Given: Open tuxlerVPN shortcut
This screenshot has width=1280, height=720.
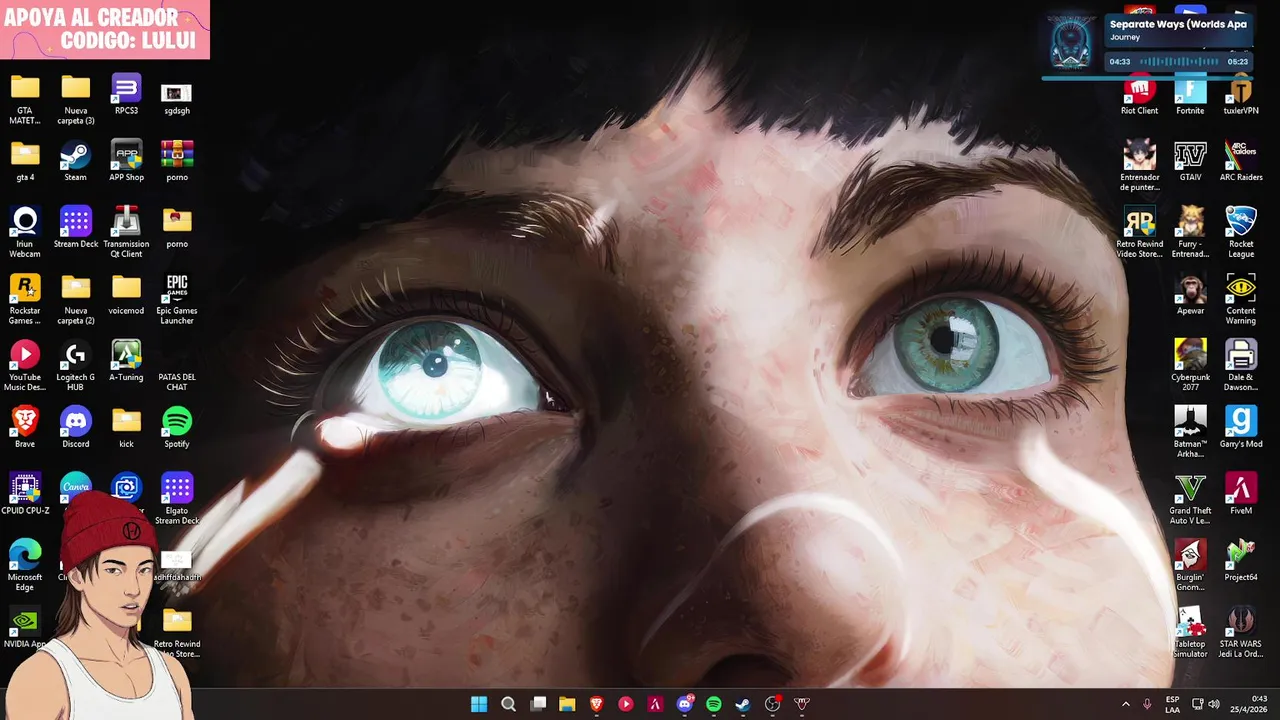Looking at the screenshot, I should (x=1241, y=95).
